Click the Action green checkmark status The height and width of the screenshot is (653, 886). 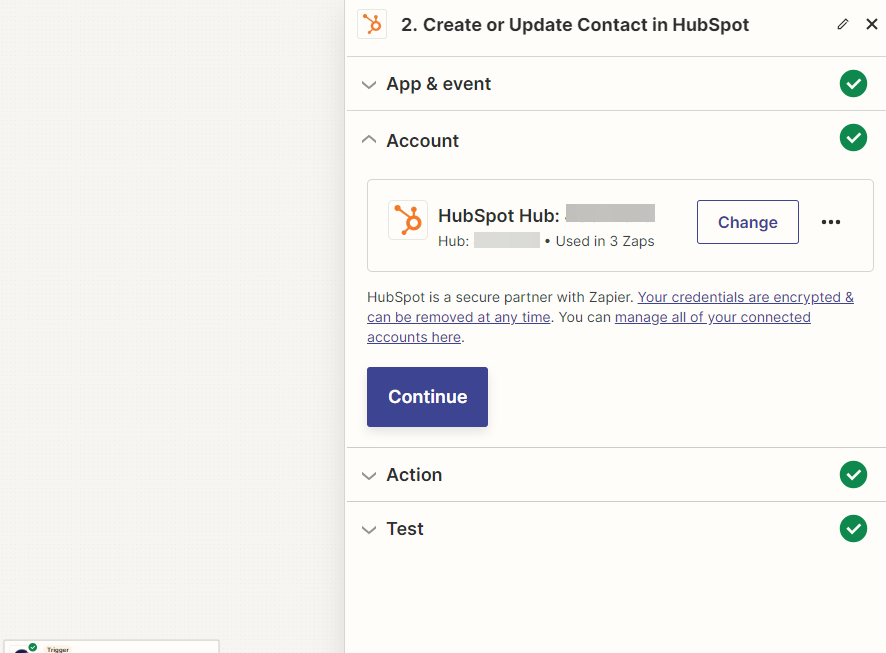tap(853, 474)
